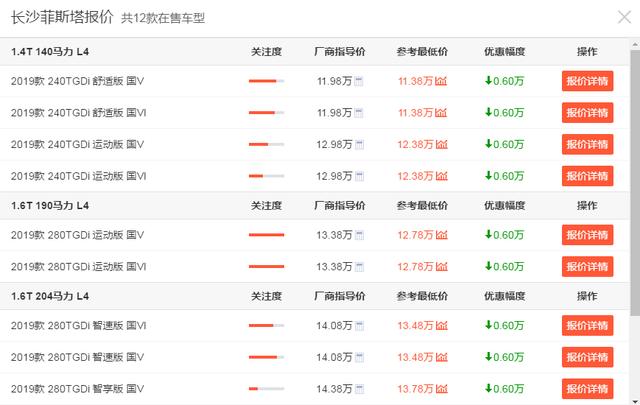Show price trend chart for 280TGDi 智速版 国V

[442, 357]
